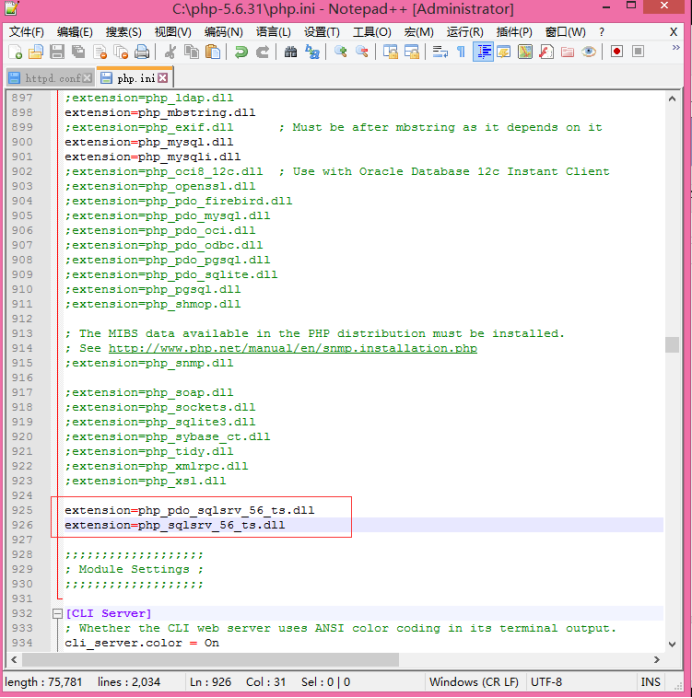692x698 pixels.
Task: Open the 运行(R) menu
Action: (465, 32)
